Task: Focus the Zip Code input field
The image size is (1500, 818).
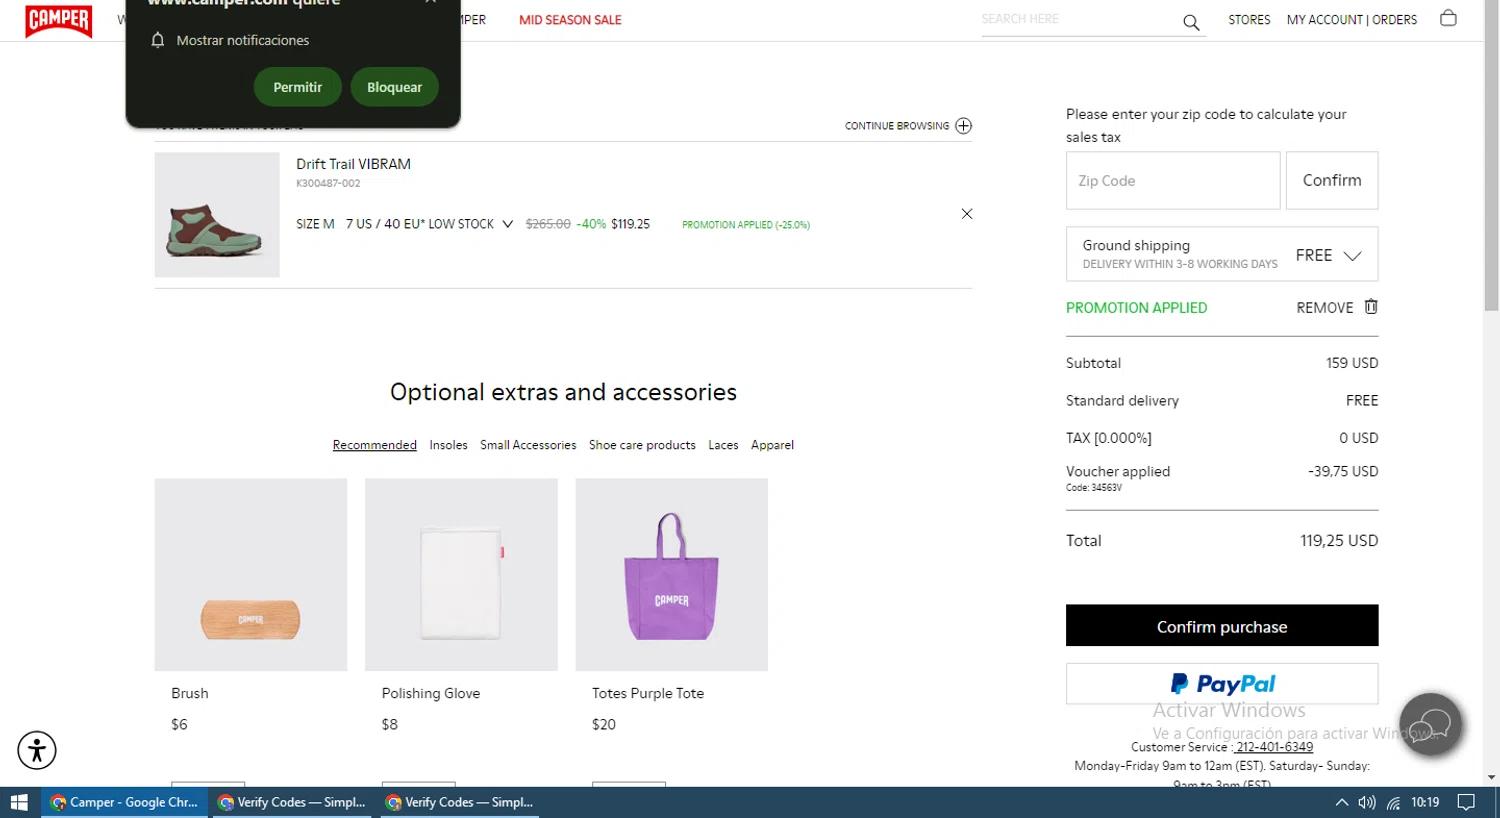Action: [x=1173, y=180]
